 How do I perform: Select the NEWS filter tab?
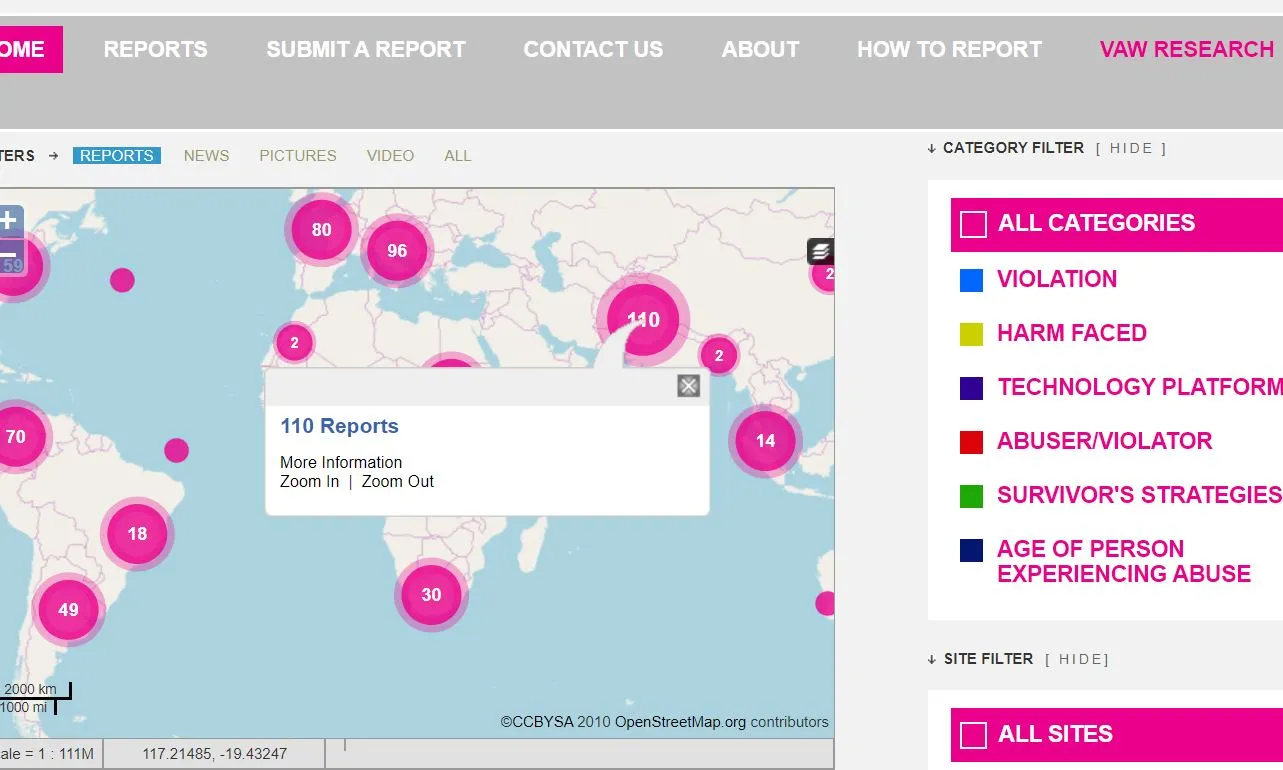[206, 155]
